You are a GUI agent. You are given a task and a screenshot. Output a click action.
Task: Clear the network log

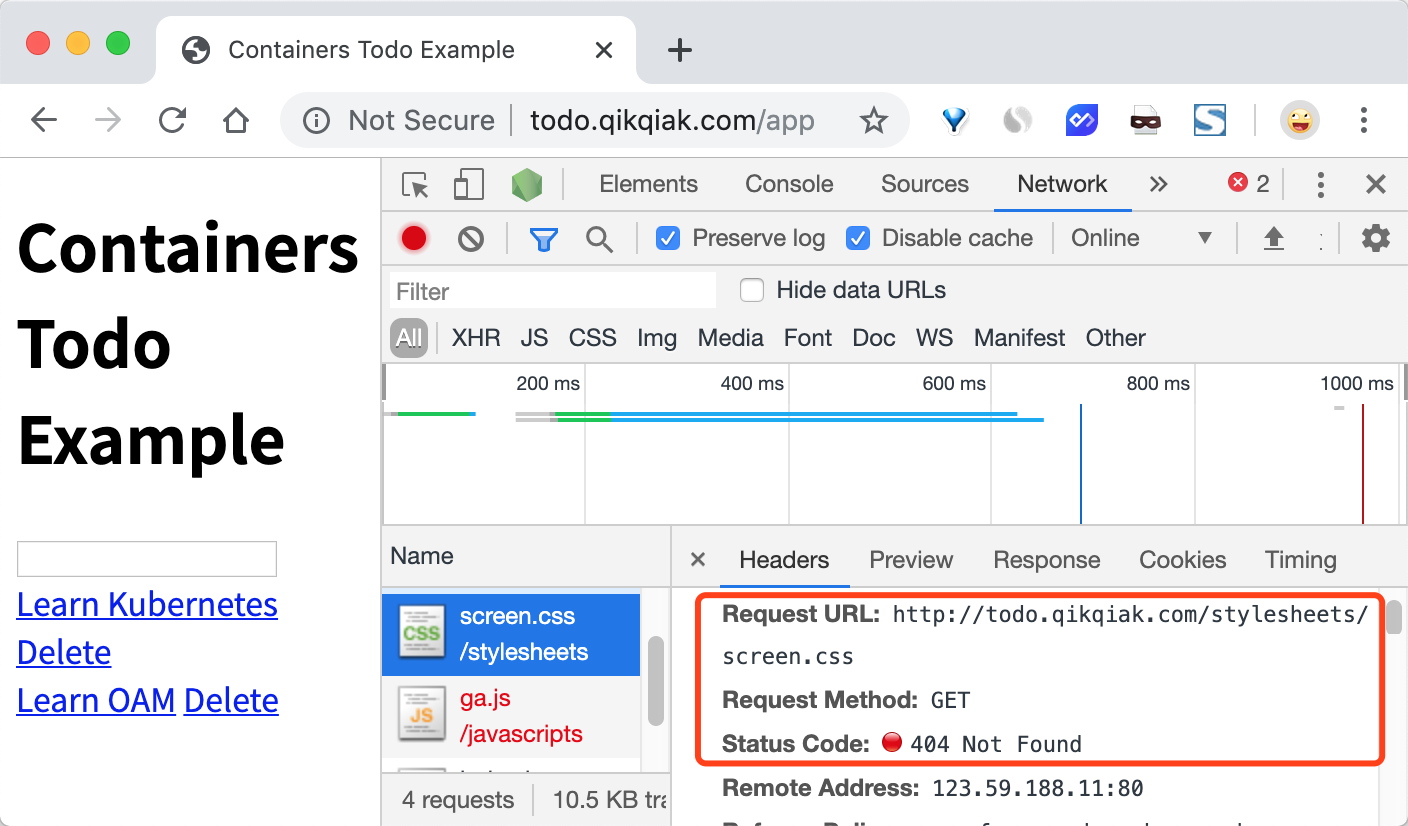pos(471,238)
